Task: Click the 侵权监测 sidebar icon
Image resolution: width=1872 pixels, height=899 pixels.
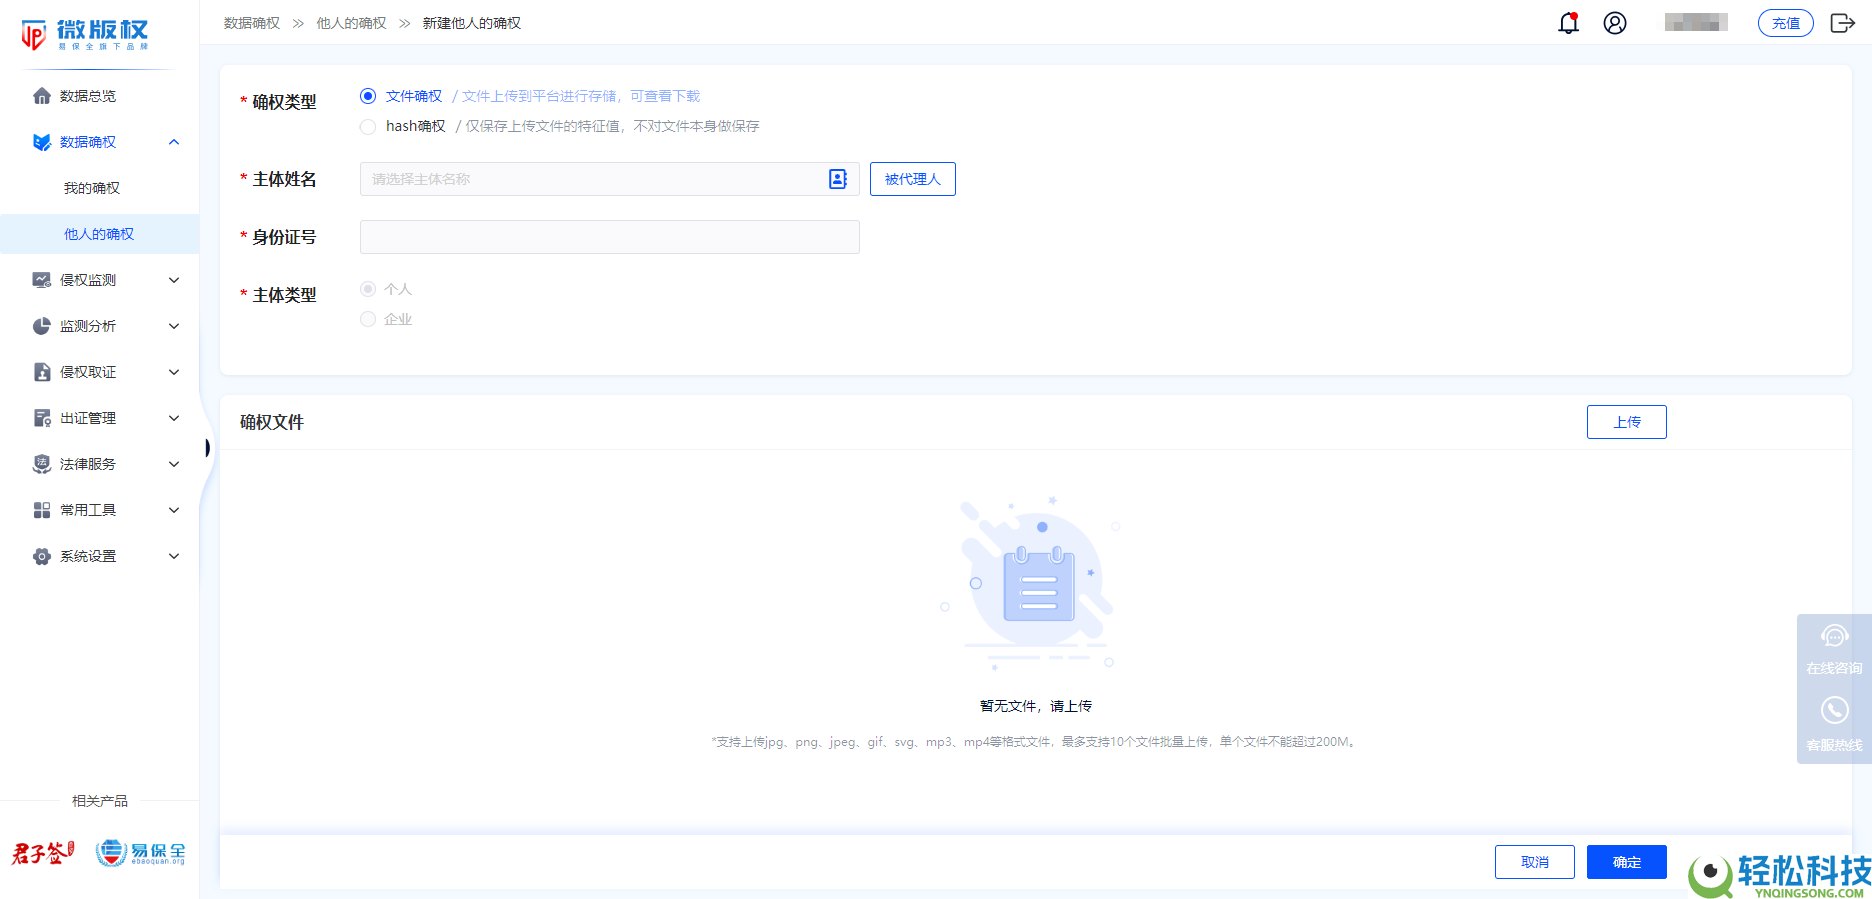Action: pos(42,280)
